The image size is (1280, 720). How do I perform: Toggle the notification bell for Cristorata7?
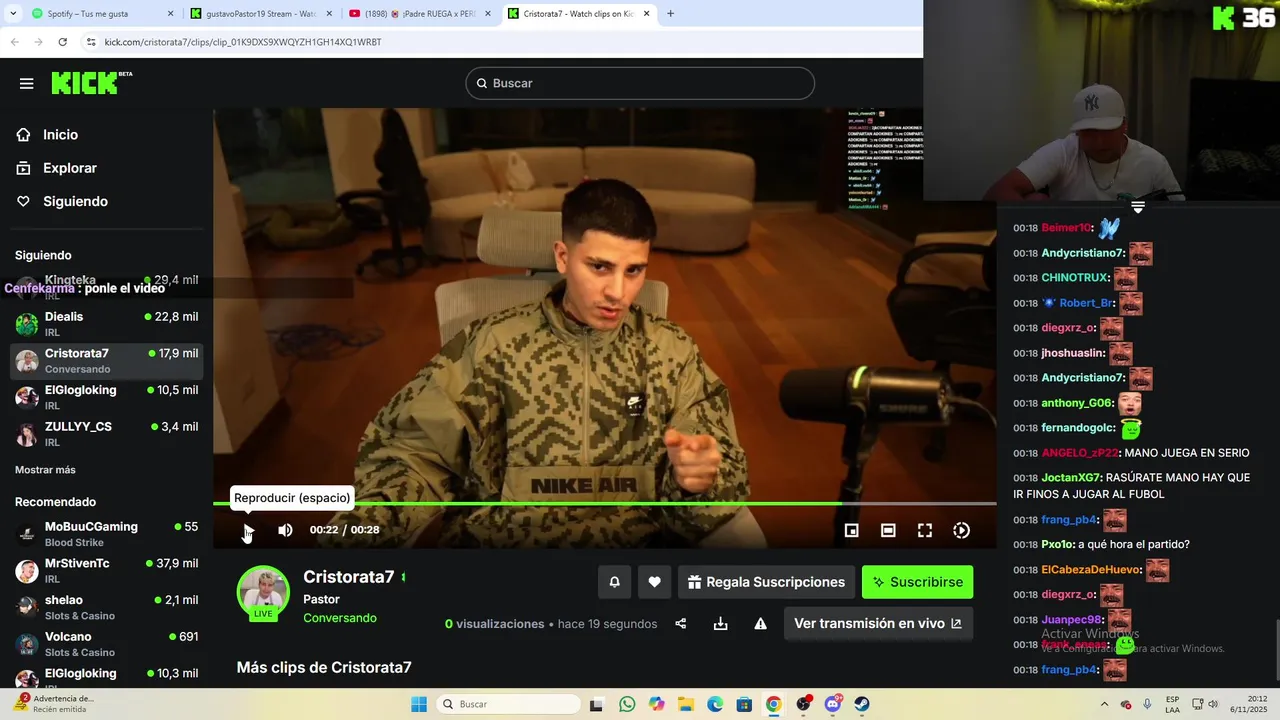click(x=614, y=582)
